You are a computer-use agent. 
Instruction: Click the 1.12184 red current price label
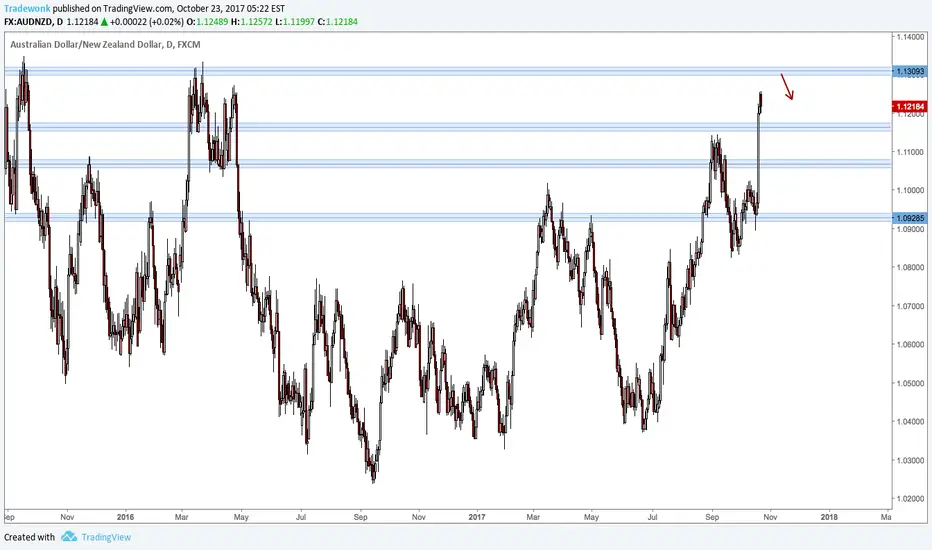[x=909, y=106]
